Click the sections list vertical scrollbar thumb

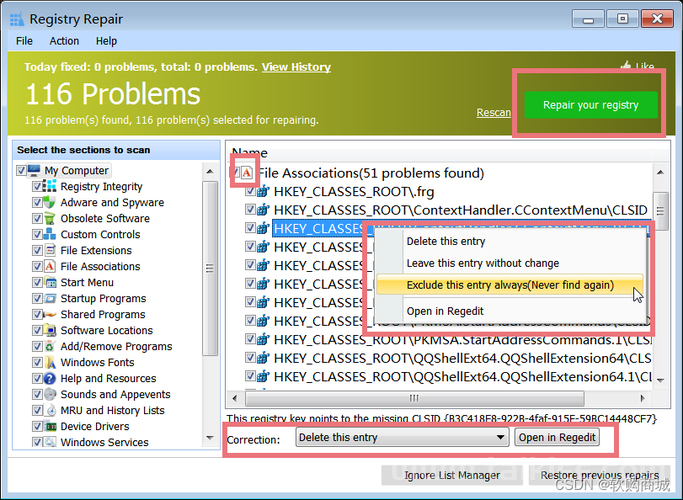210,268
